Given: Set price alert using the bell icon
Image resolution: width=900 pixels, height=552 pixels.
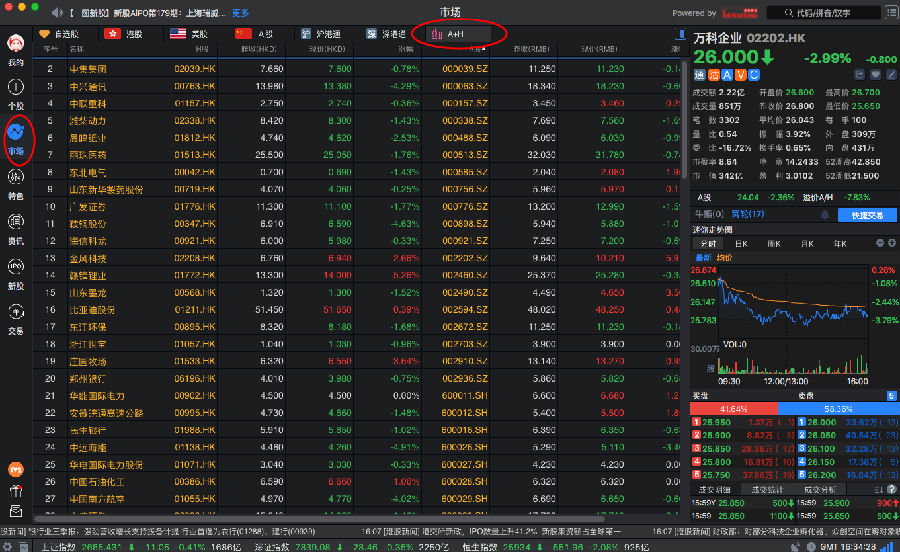Looking at the screenshot, I should tap(825, 215).
